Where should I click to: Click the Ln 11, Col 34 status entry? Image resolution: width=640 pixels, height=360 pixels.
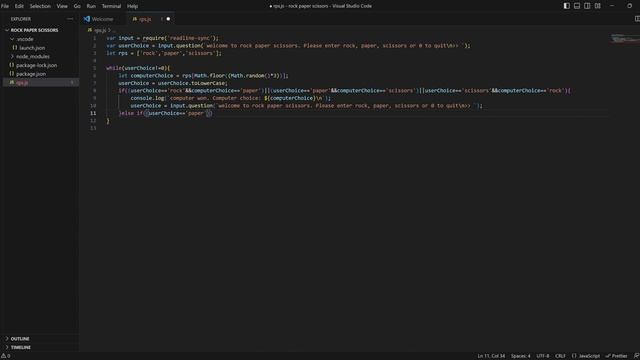coord(491,356)
